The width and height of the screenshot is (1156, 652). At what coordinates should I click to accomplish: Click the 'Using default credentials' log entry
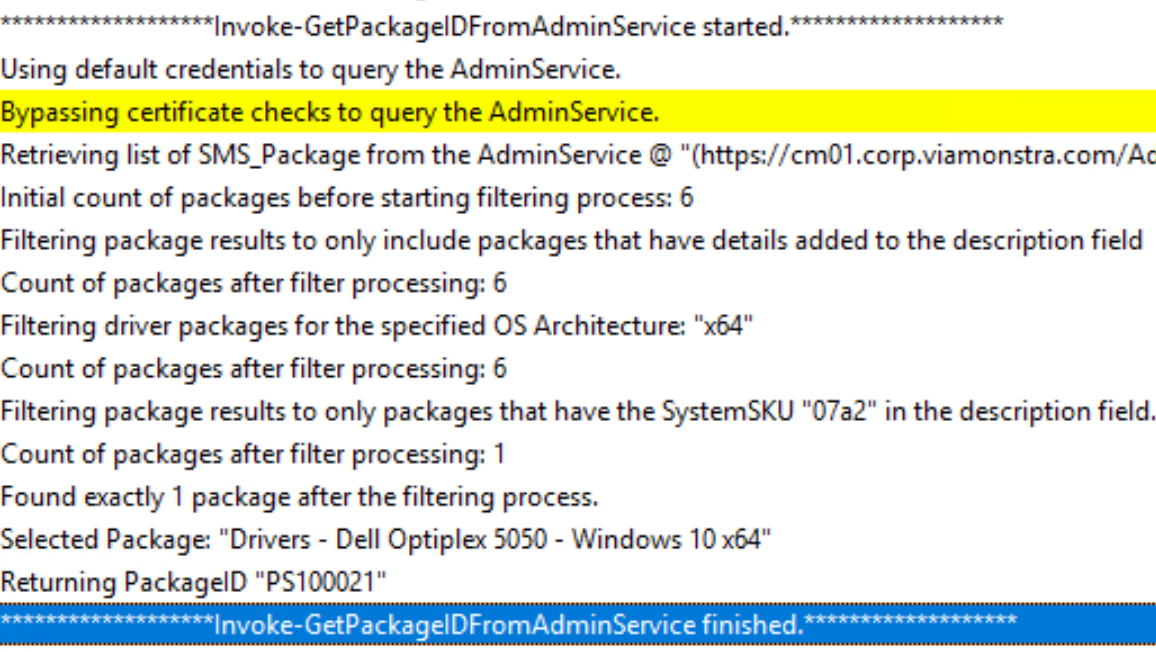pyautogui.click(x=310, y=70)
